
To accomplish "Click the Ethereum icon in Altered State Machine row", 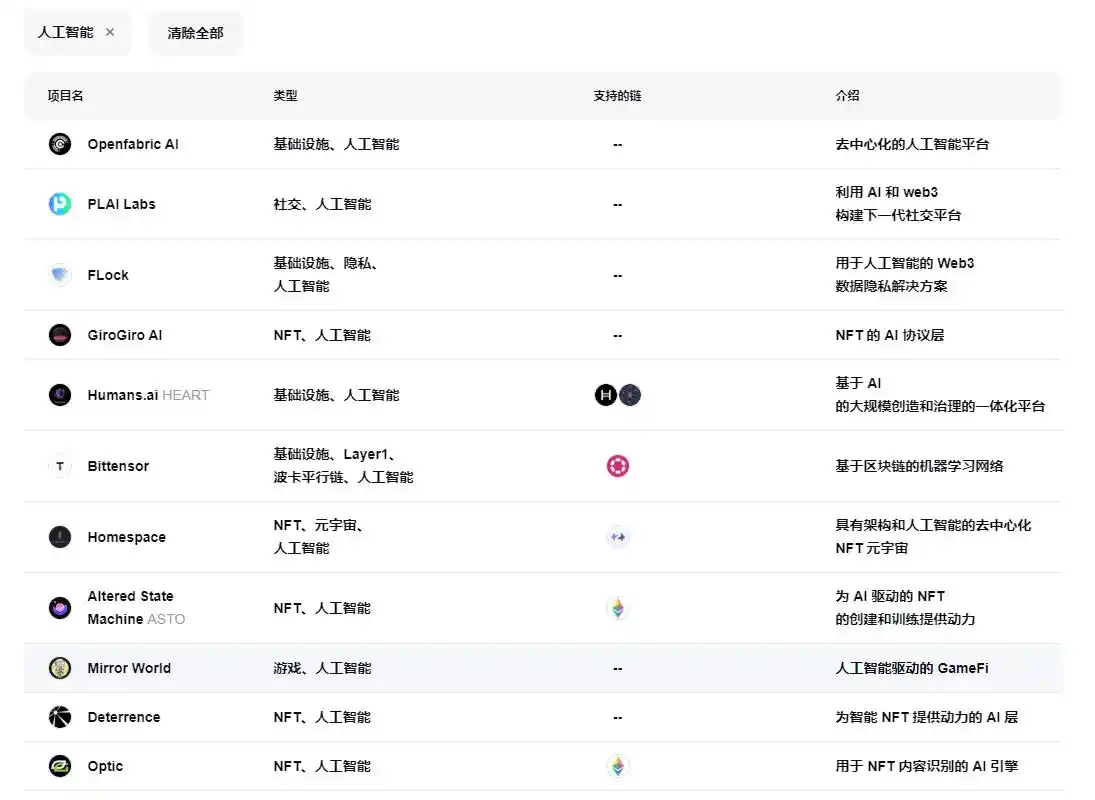I will point(617,607).
